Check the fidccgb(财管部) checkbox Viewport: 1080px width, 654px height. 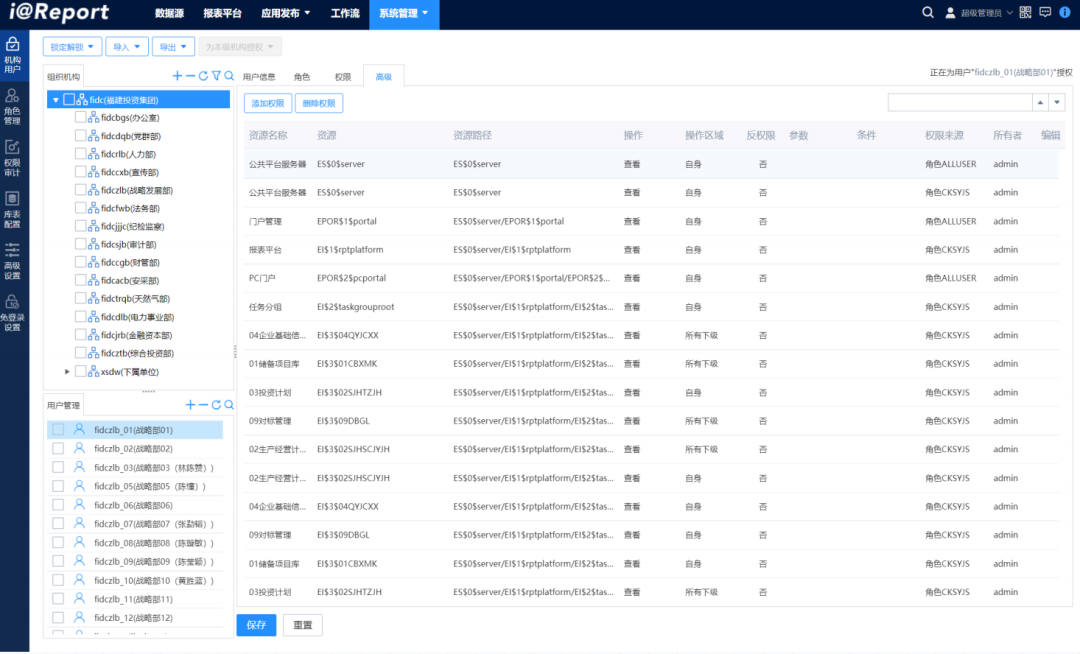click(81, 262)
